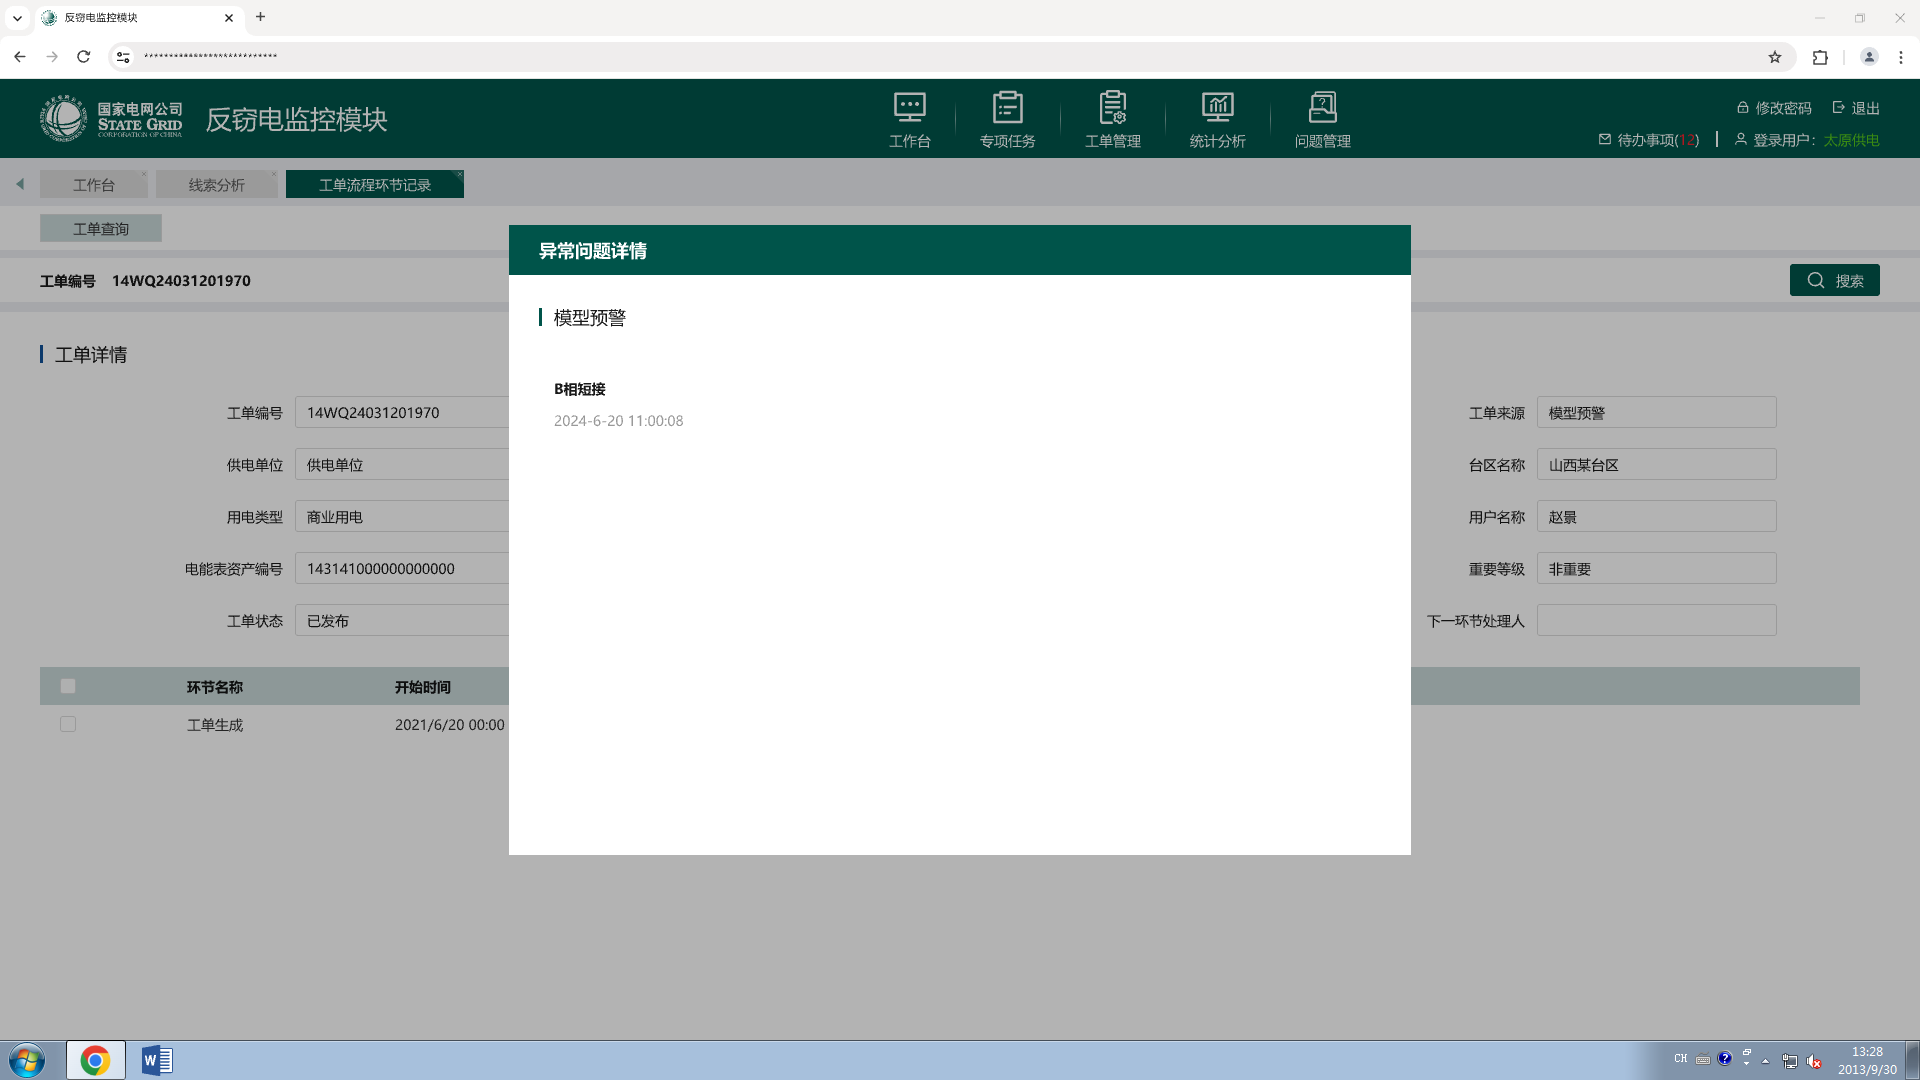Launch Word from the taskbar
1920x1080 pixels.
(157, 1060)
